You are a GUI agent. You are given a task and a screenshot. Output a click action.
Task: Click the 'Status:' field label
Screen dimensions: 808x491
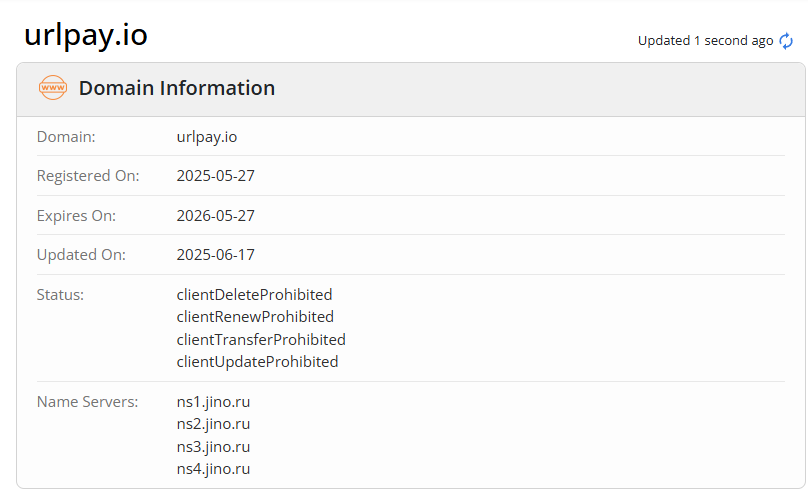60,295
